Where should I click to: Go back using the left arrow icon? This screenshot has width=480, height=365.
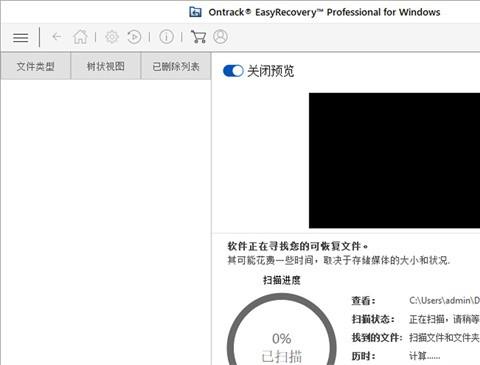(57, 37)
